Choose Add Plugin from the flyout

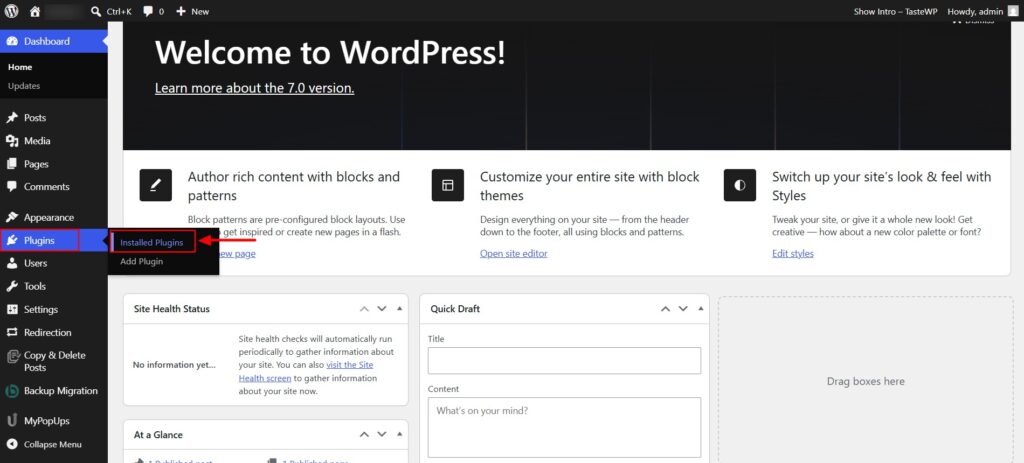[142, 261]
